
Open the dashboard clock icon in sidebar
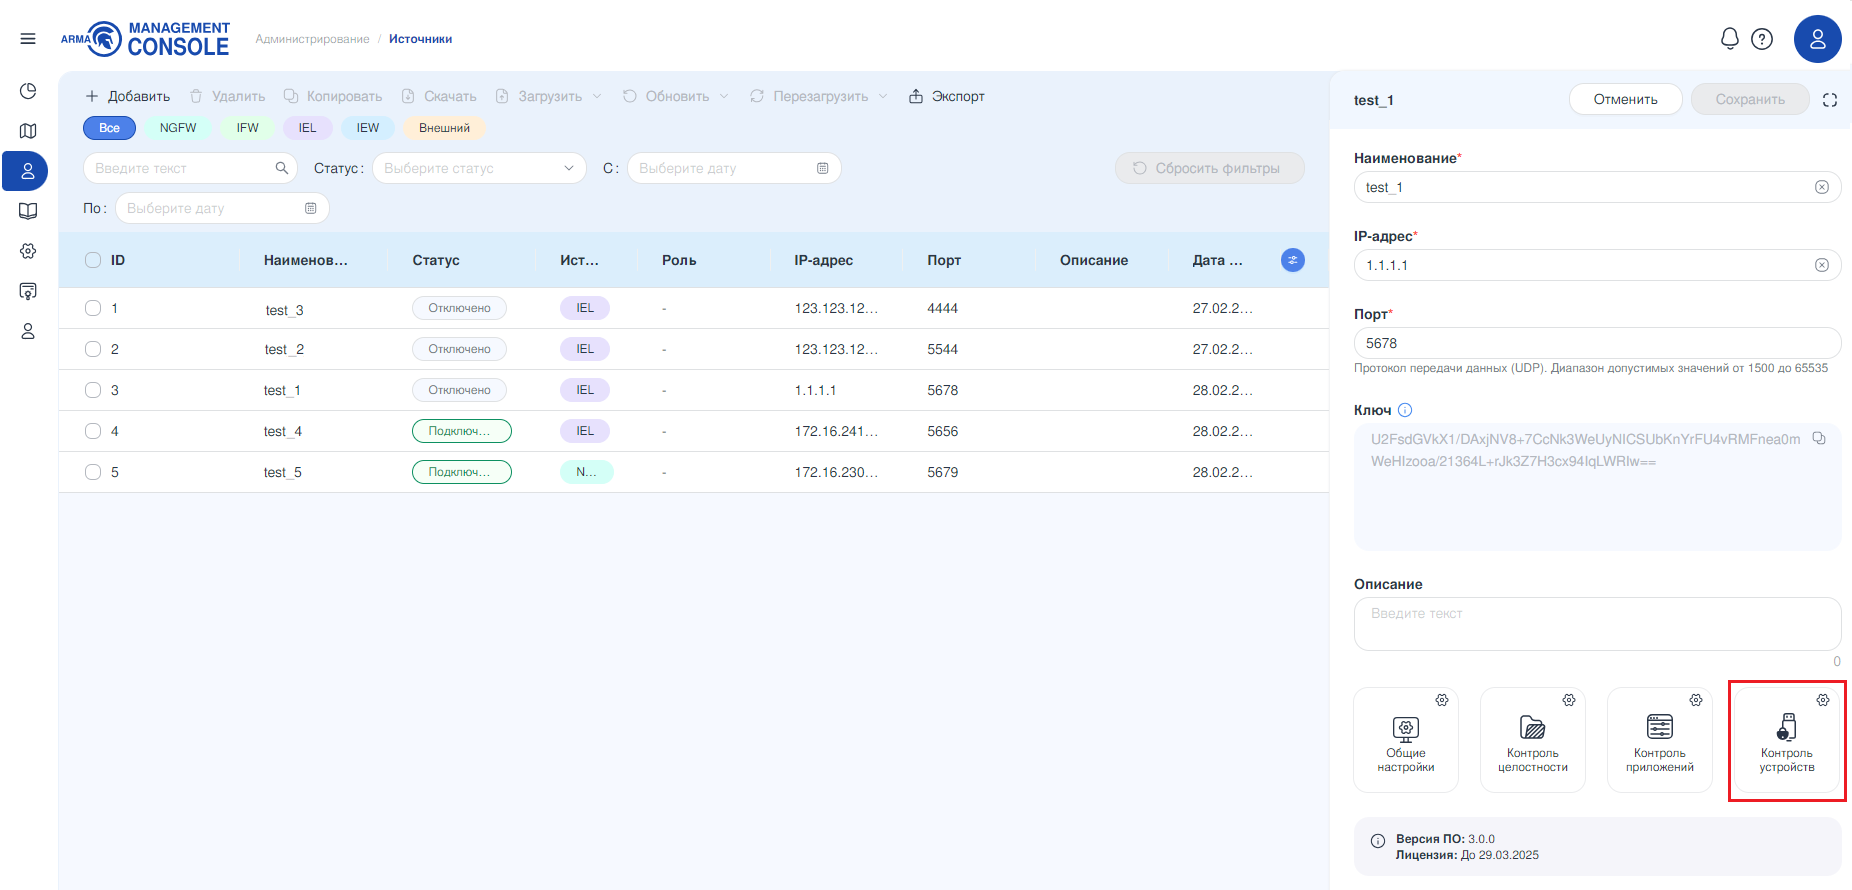[x=28, y=91]
